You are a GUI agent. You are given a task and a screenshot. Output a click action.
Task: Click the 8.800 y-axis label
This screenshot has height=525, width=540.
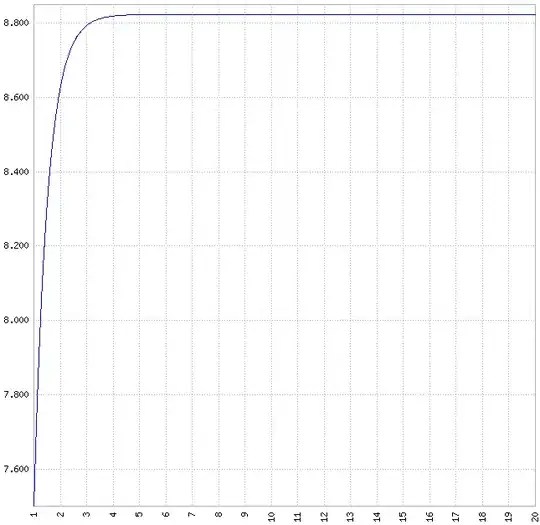(16, 23)
